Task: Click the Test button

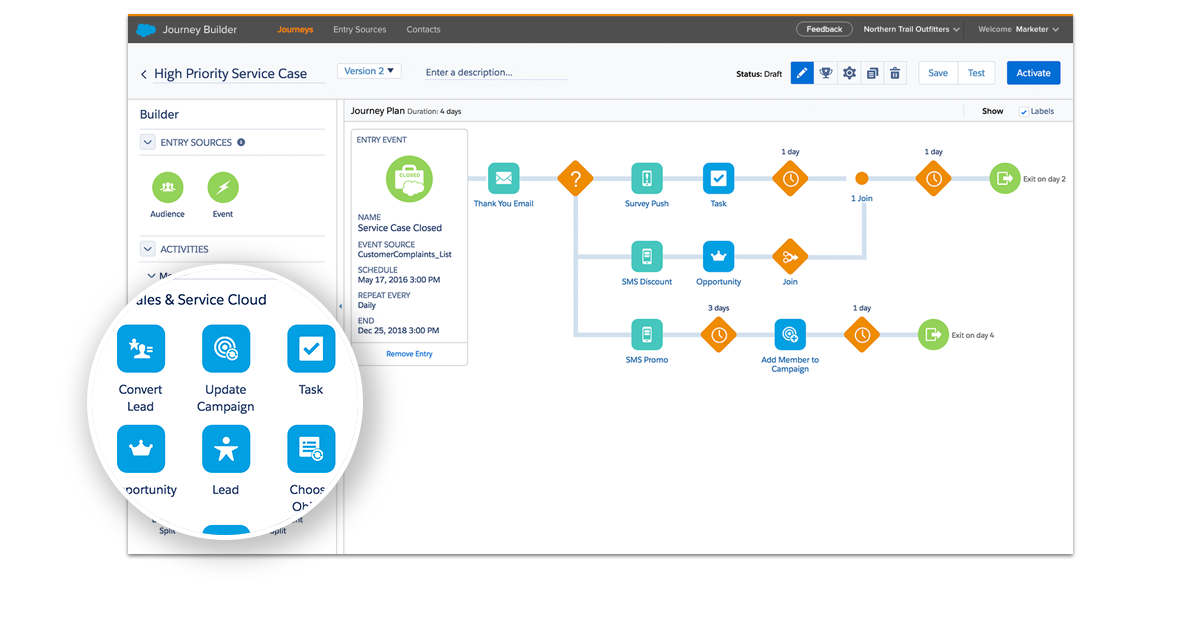Action: pyautogui.click(x=977, y=73)
